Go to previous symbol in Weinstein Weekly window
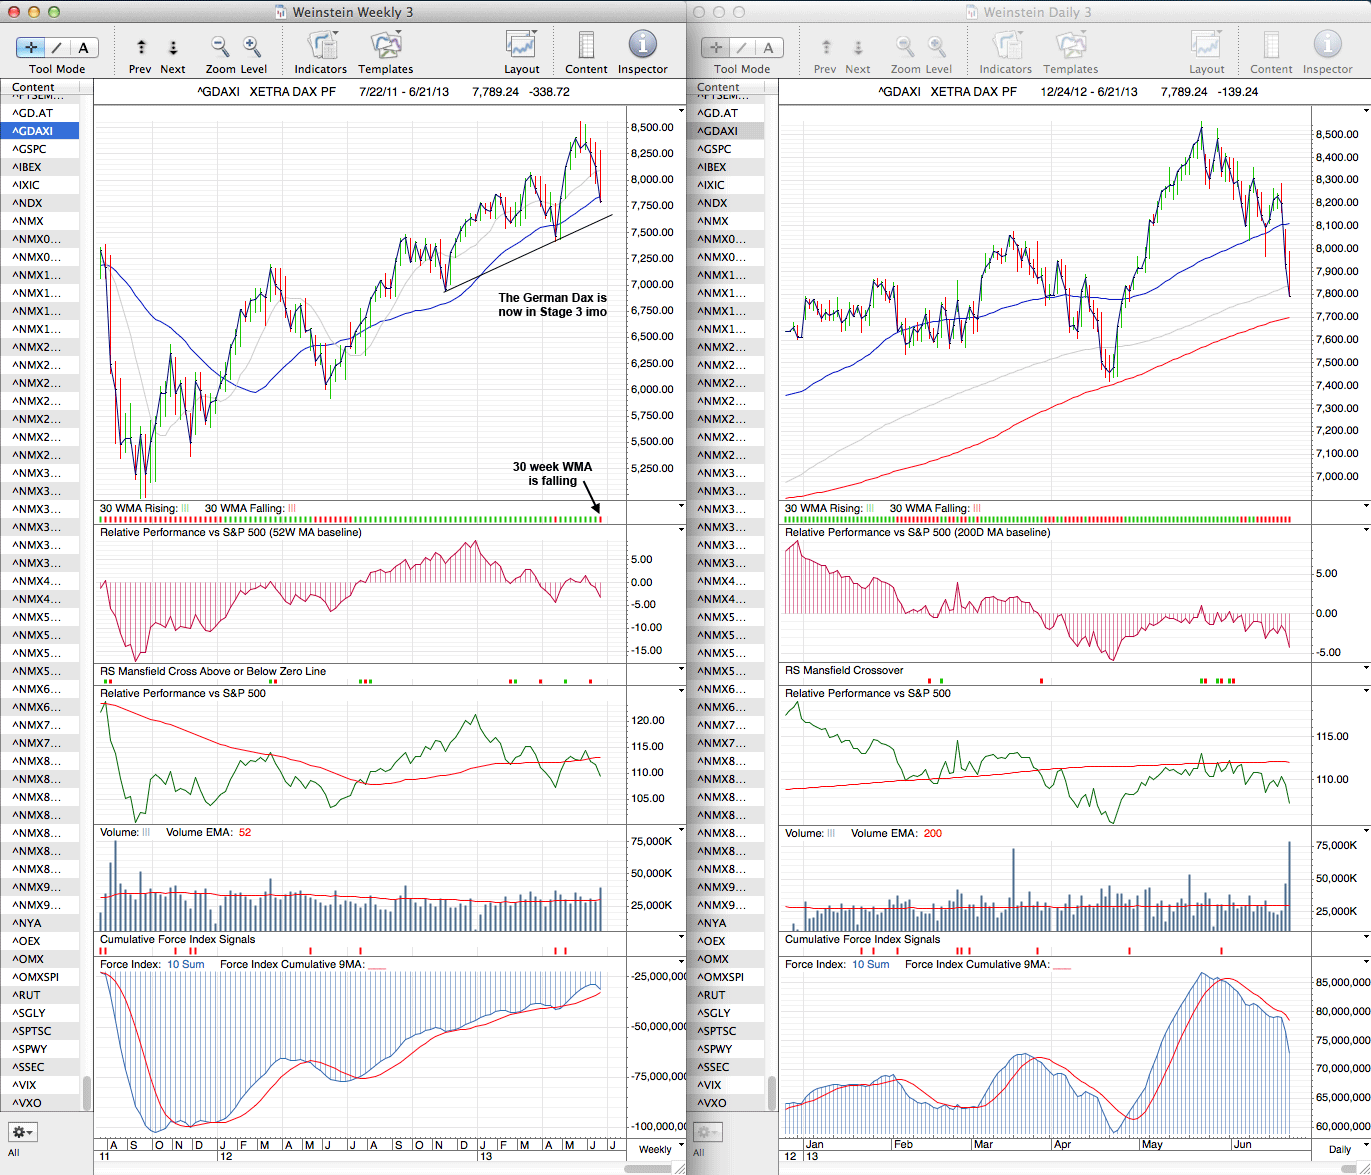Viewport: 1371px width, 1175px height. pyautogui.click(x=141, y=47)
